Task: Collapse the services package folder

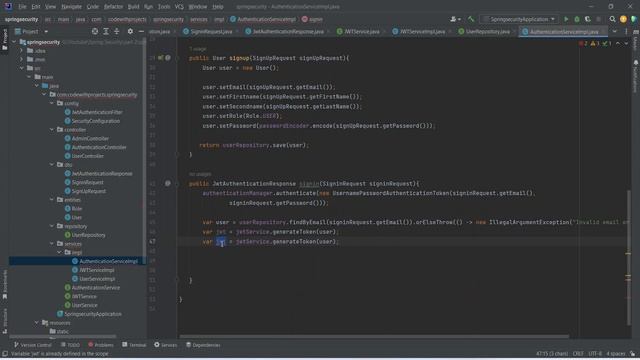Action: click(52, 244)
